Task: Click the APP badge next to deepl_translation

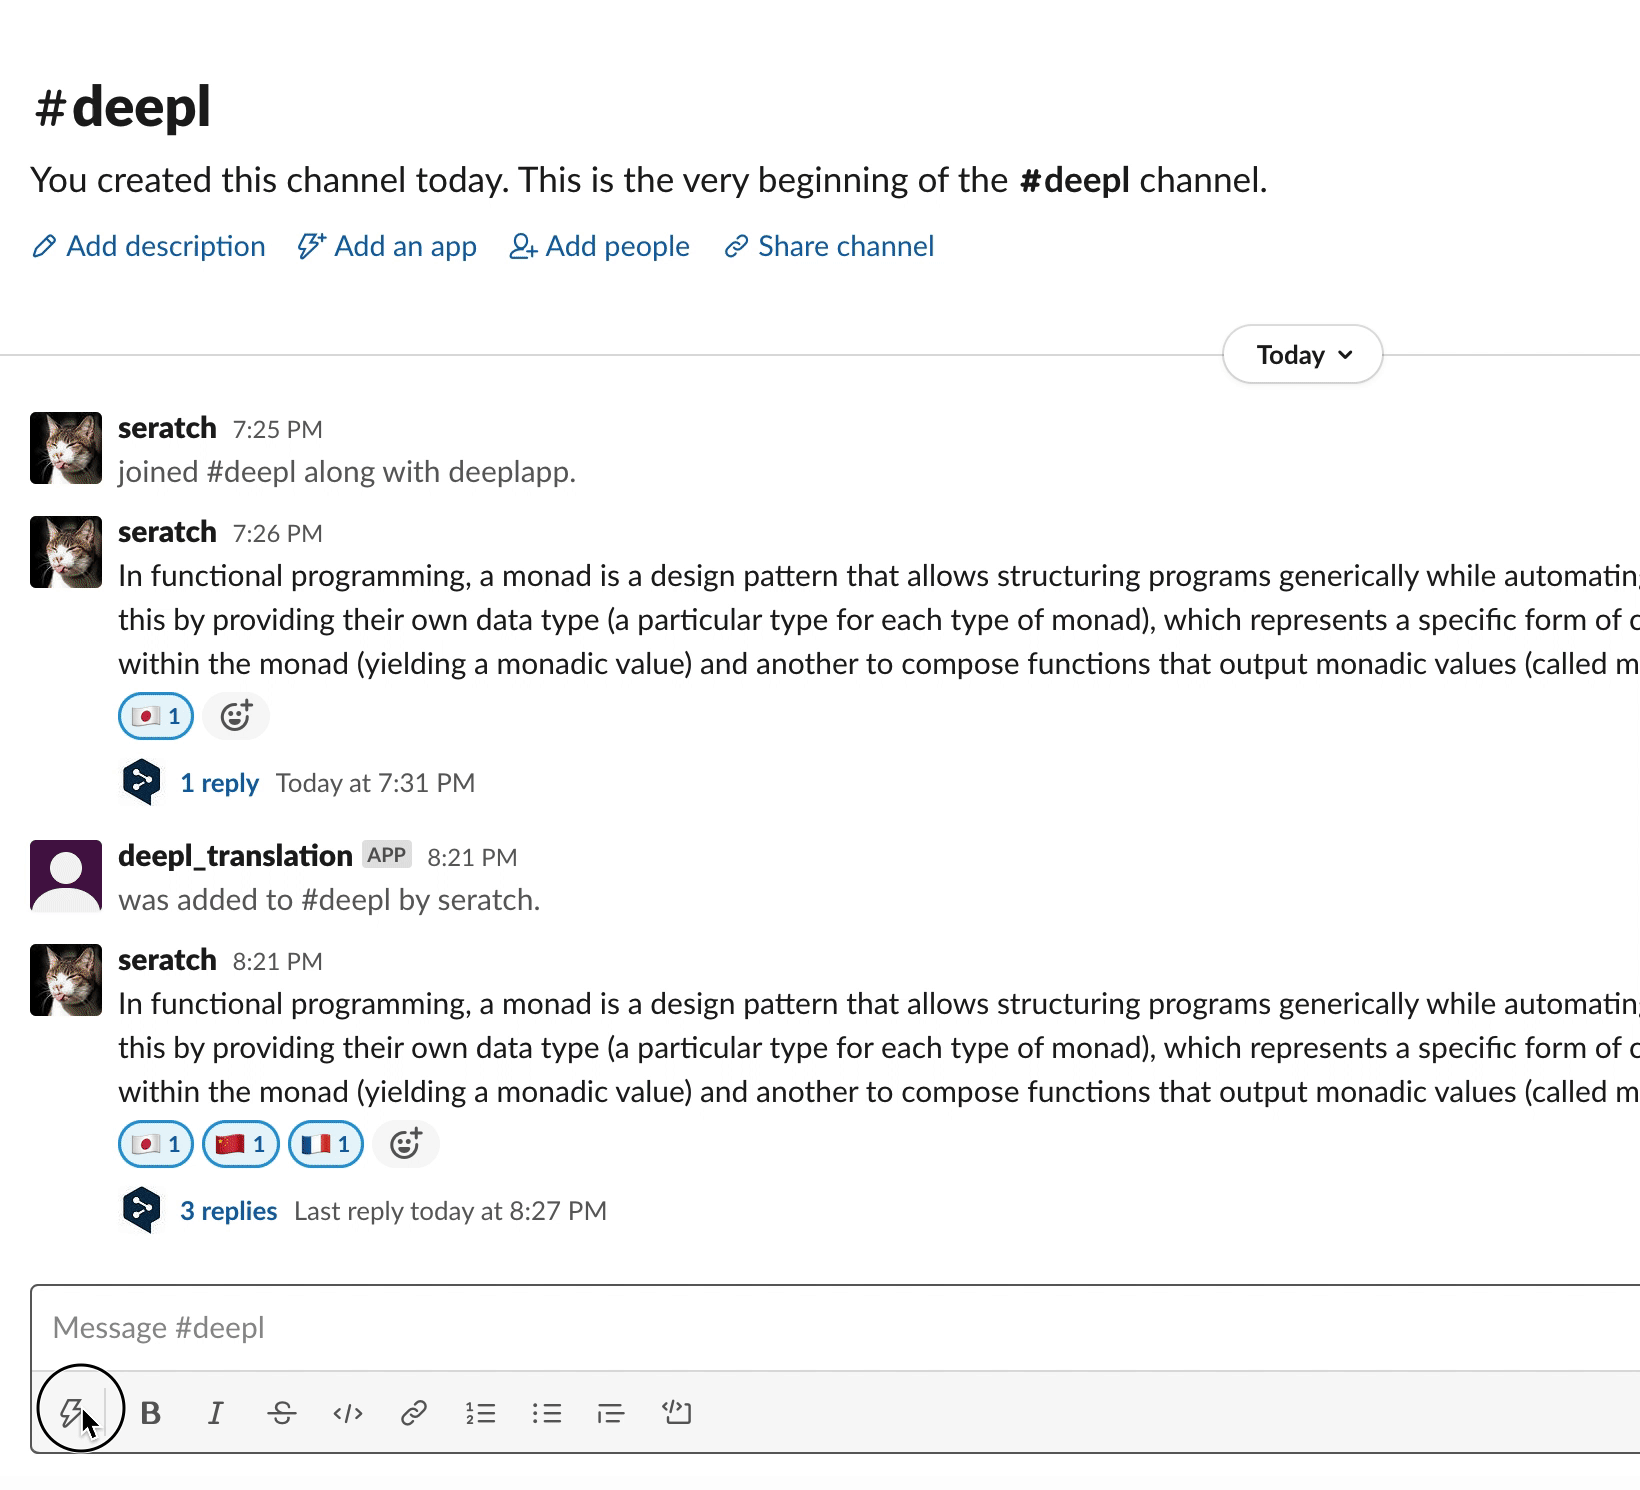Action: pyautogui.click(x=387, y=855)
